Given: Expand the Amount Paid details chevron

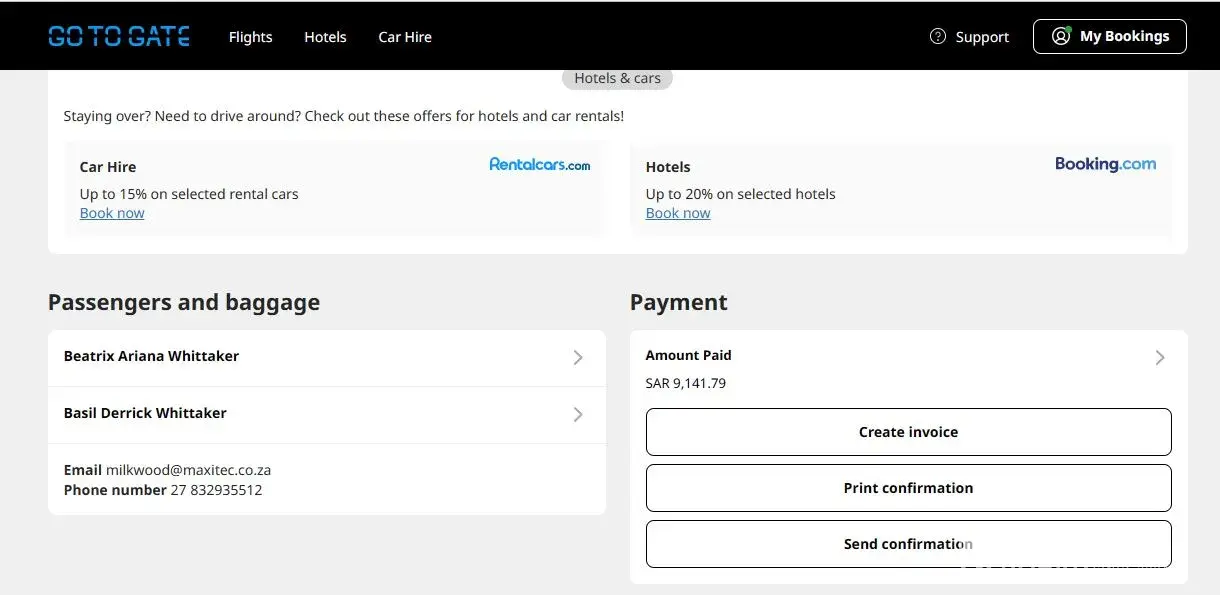Looking at the screenshot, I should [x=1160, y=357].
